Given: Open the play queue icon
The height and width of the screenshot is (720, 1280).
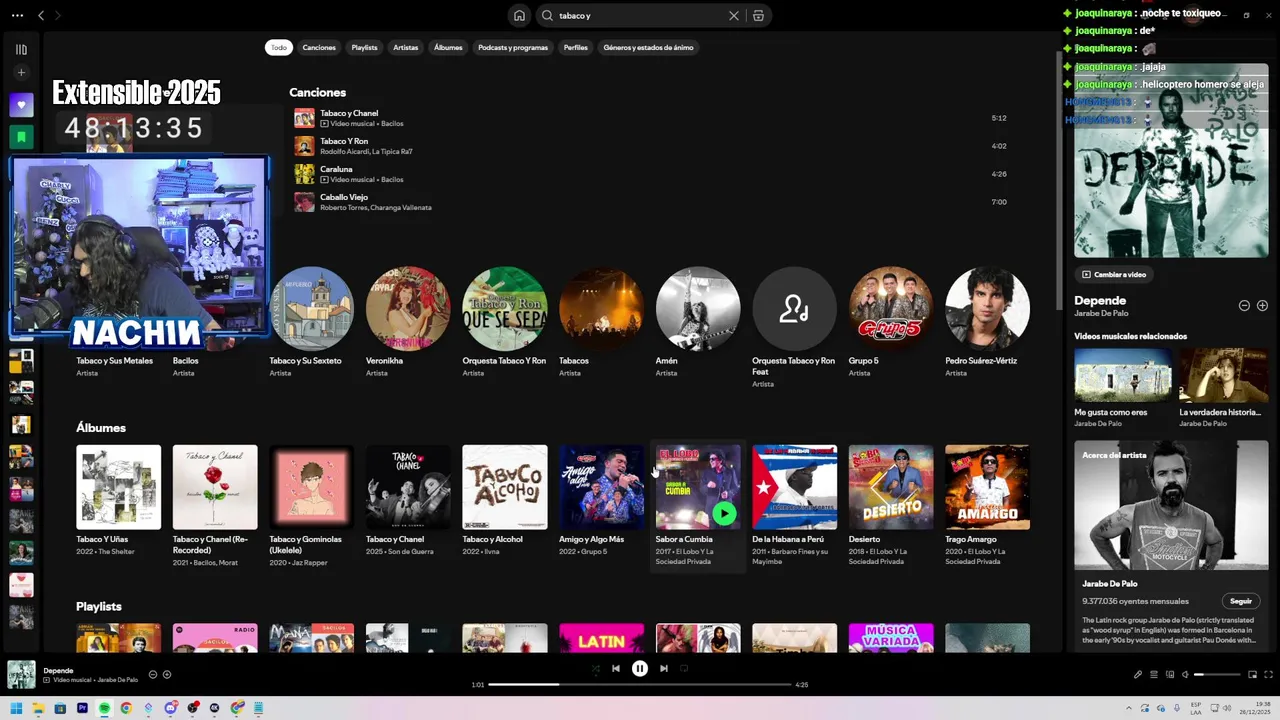Looking at the screenshot, I should point(1154,674).
